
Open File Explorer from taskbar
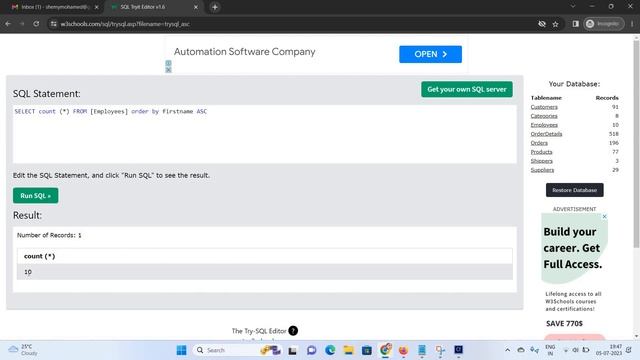pyautogui.click(x=348, y=350)
